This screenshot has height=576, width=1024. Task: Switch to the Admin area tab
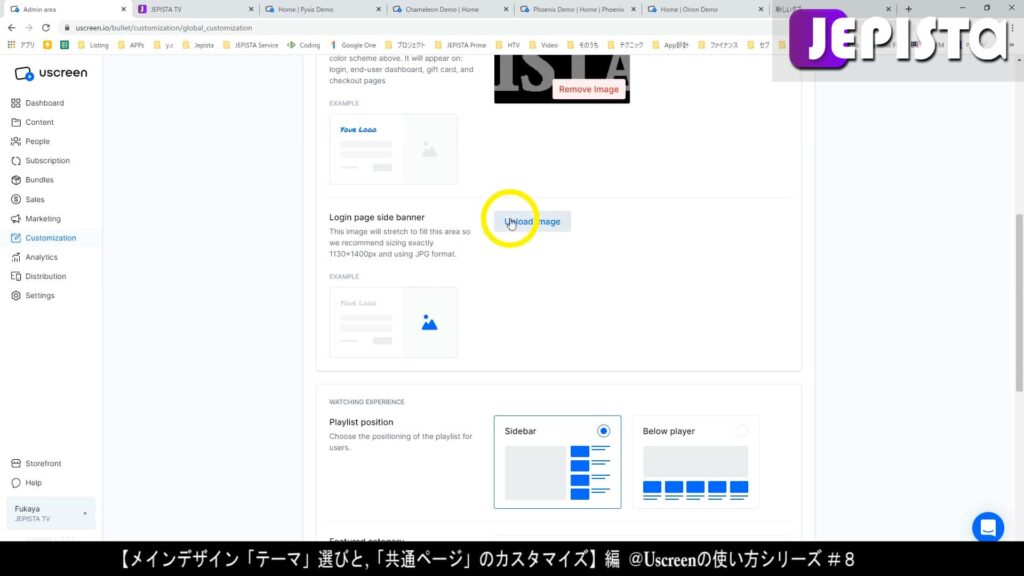tap(65, 9)
